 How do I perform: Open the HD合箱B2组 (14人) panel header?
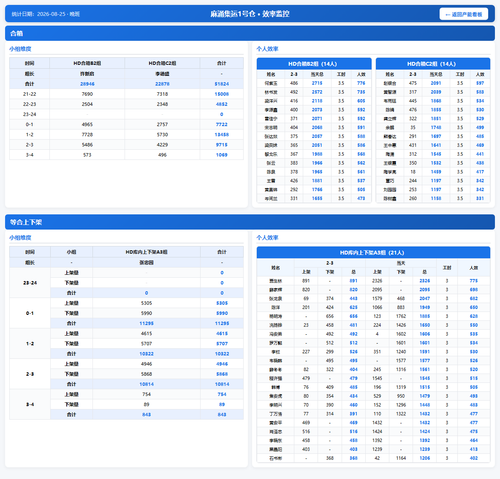pos(314,64)
